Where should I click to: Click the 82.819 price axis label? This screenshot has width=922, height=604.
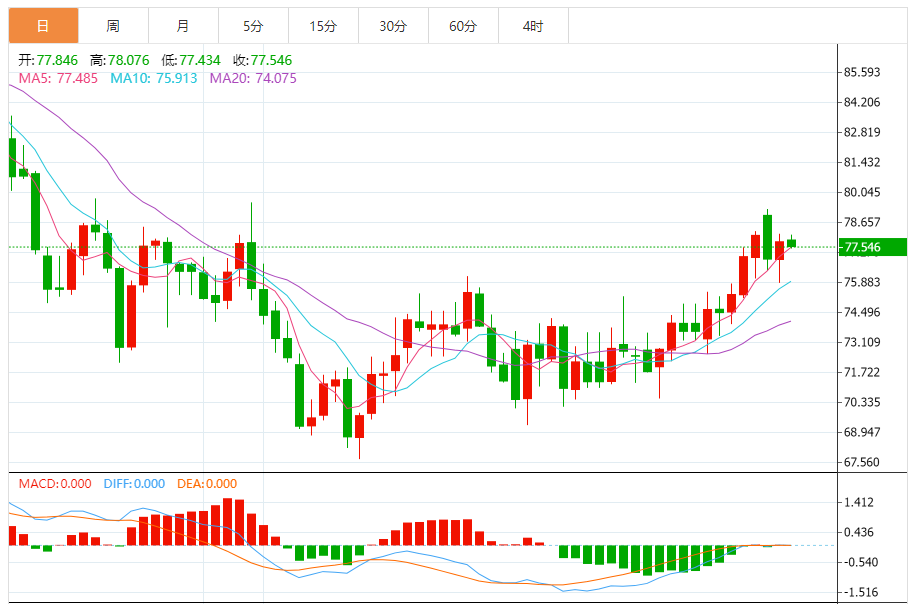coord(862,132)
